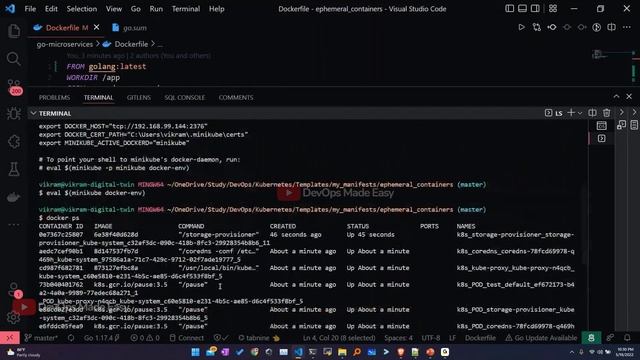Switch to the GITLENS panel tab
The height and width of the screenshot is (360, 640).
click(x=139, y=97)
